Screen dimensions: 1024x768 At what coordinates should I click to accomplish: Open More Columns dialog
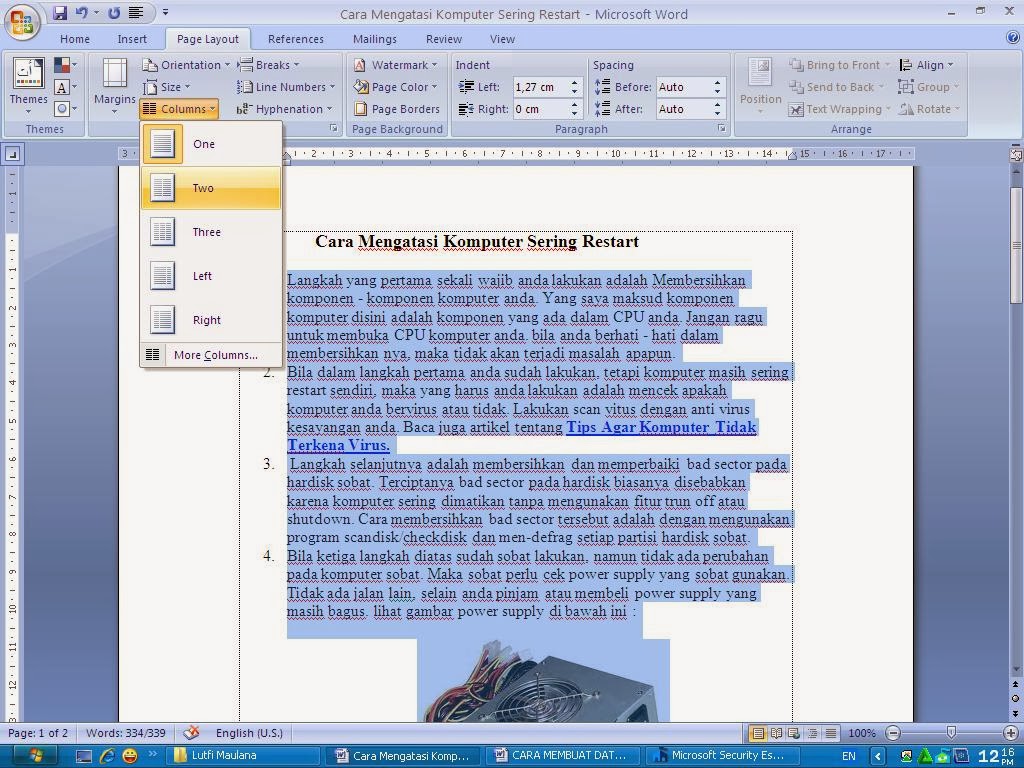pos(211,355)
